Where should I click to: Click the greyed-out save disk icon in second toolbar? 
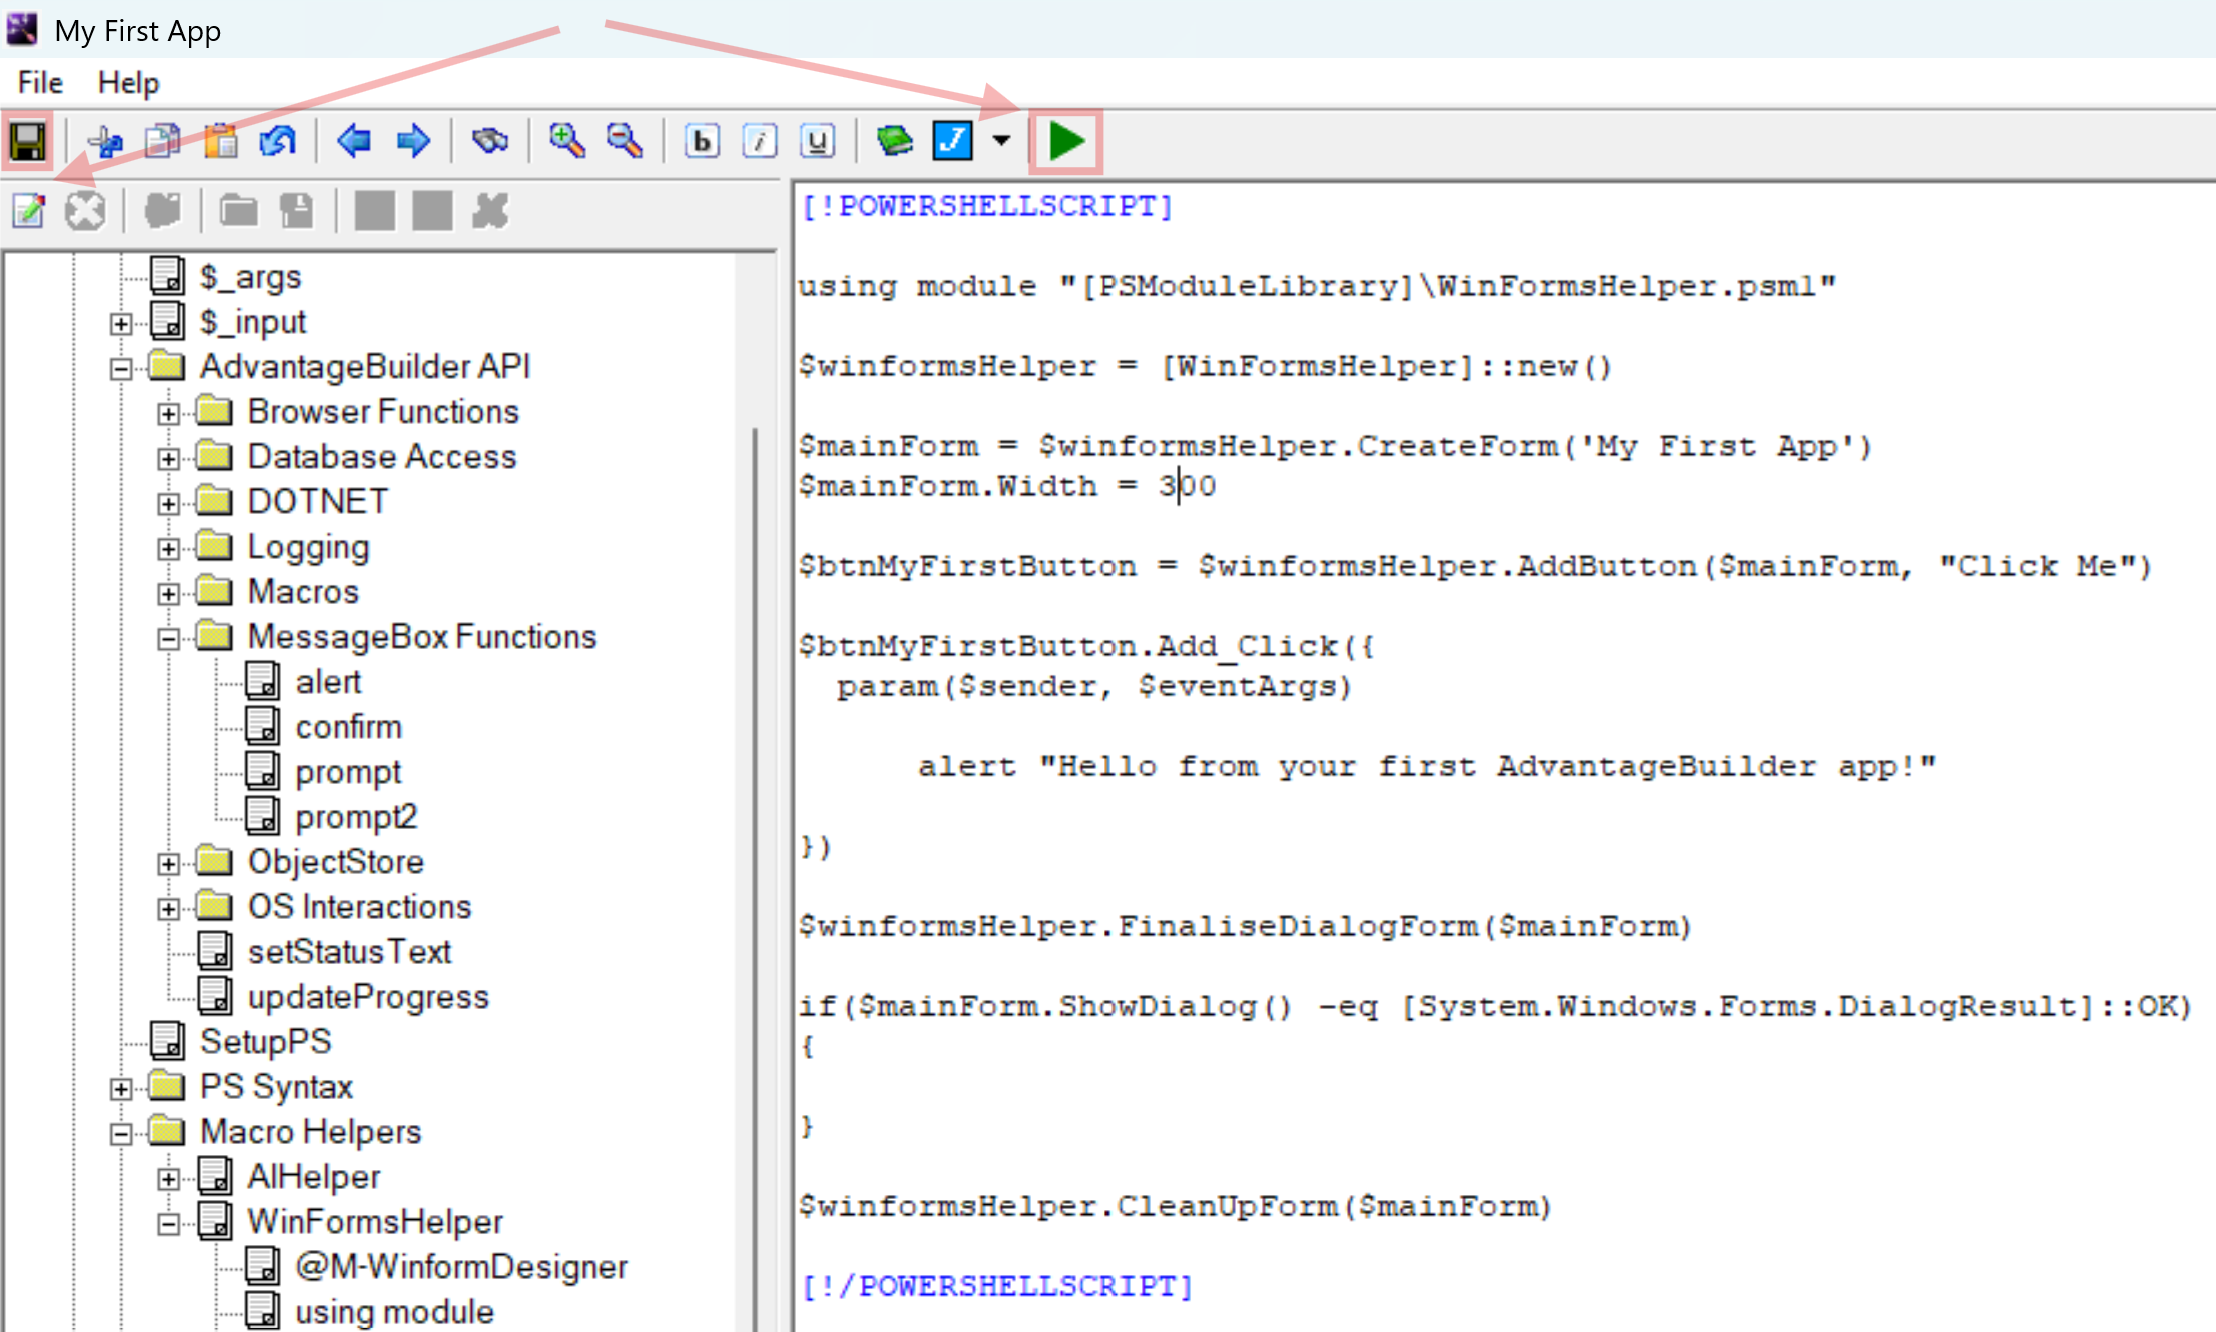click(296, 211)
